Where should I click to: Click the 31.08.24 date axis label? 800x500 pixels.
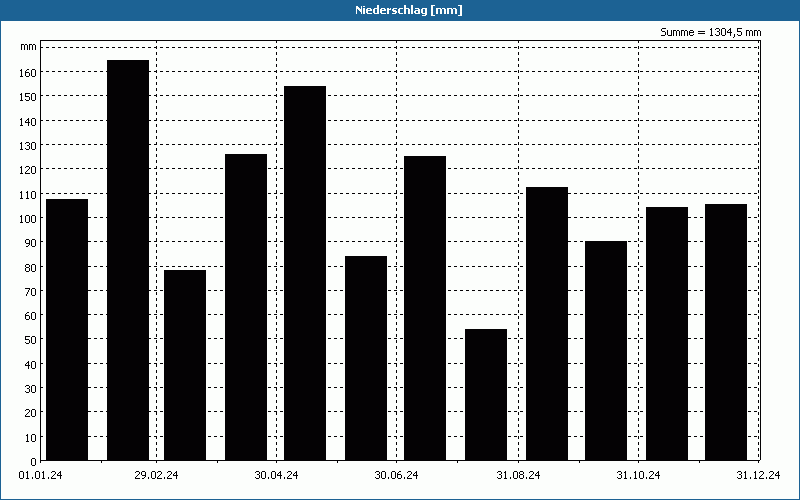pyautogui.click(x=518, y=476)
